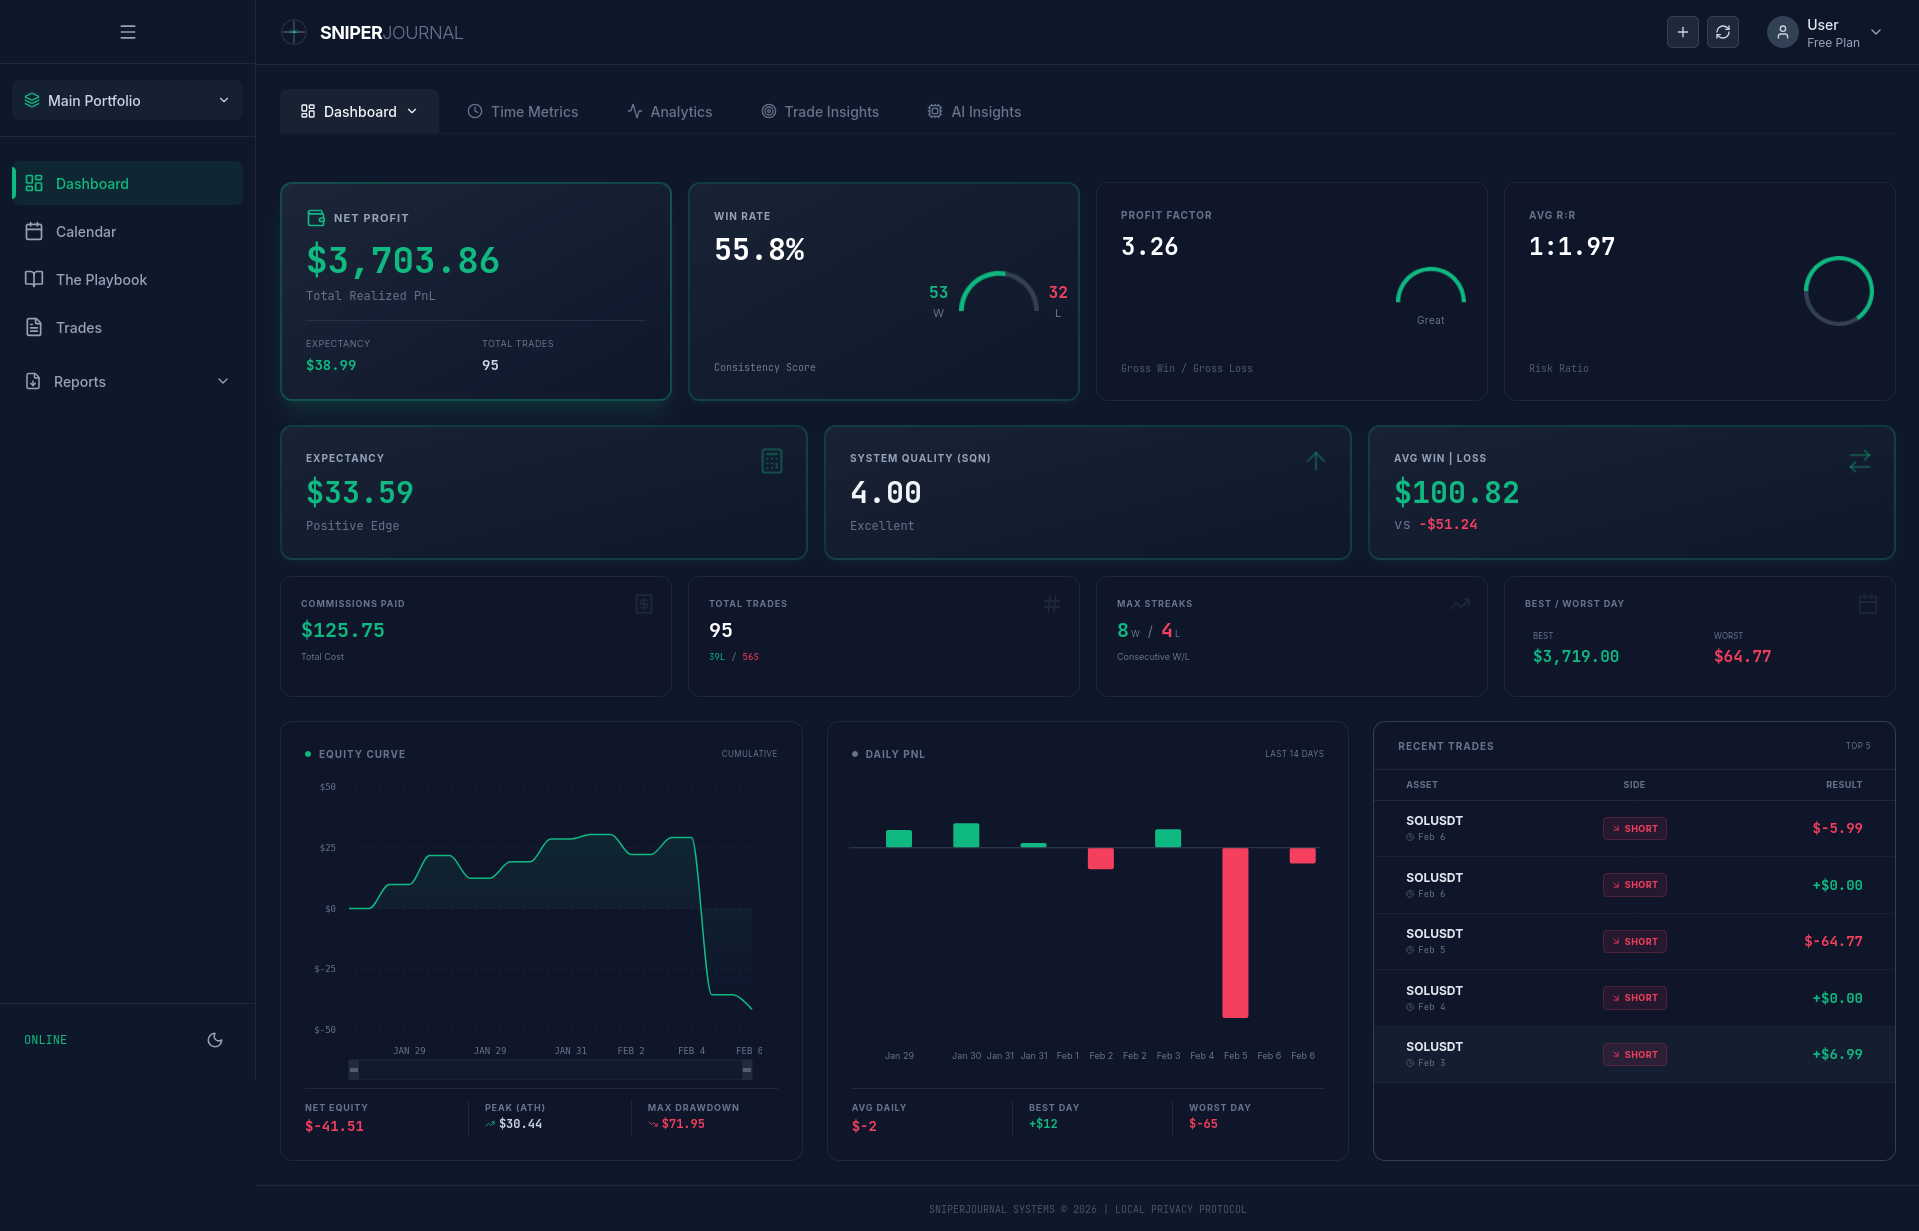Open the Dashboard tab chevron dropdown
The width and height of the screenshot is (1919, 1231).
tap(412, 111)
